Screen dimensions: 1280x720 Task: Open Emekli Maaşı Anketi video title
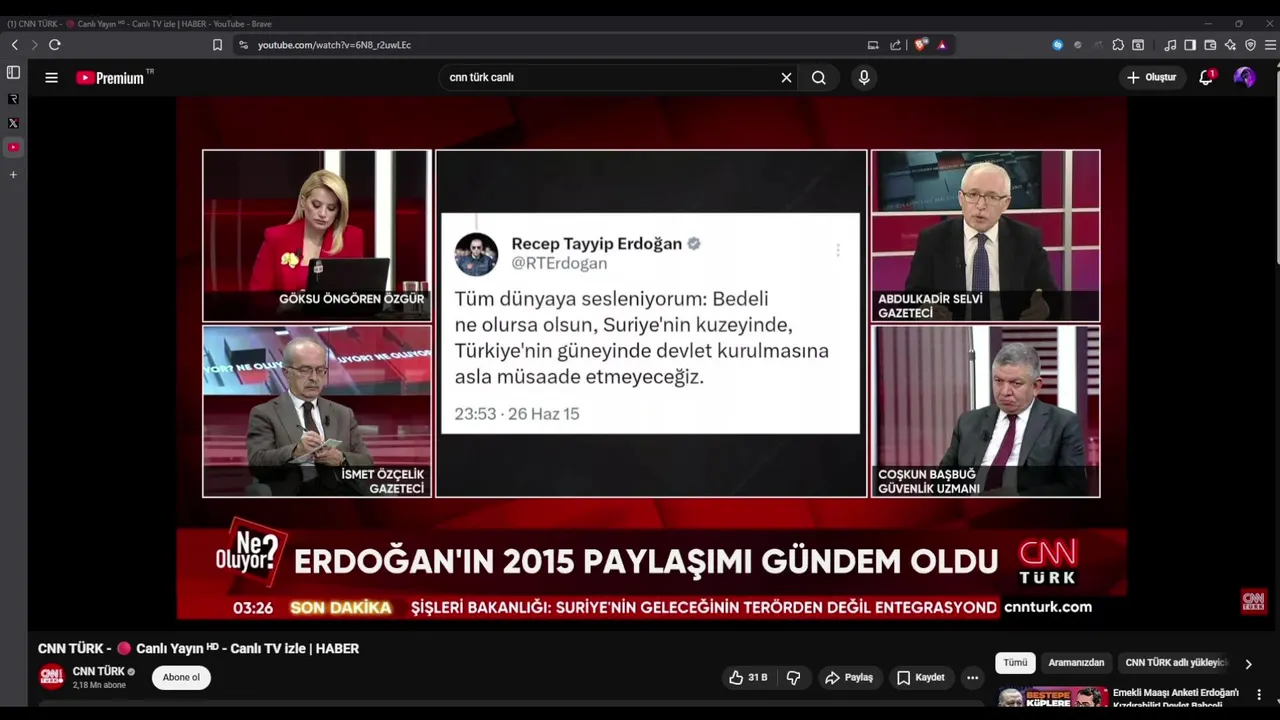point(1176,698)
